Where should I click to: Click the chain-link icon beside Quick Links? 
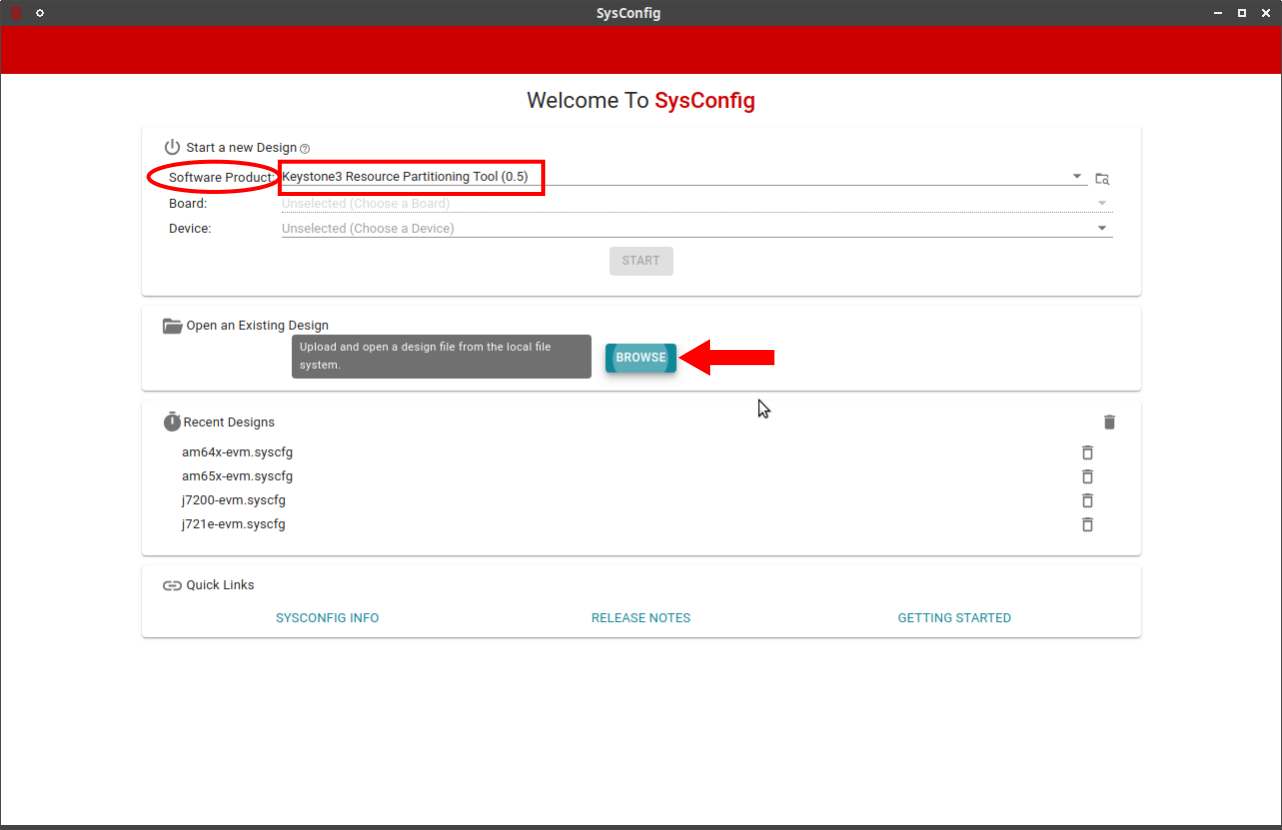click(x=170, y=584)
